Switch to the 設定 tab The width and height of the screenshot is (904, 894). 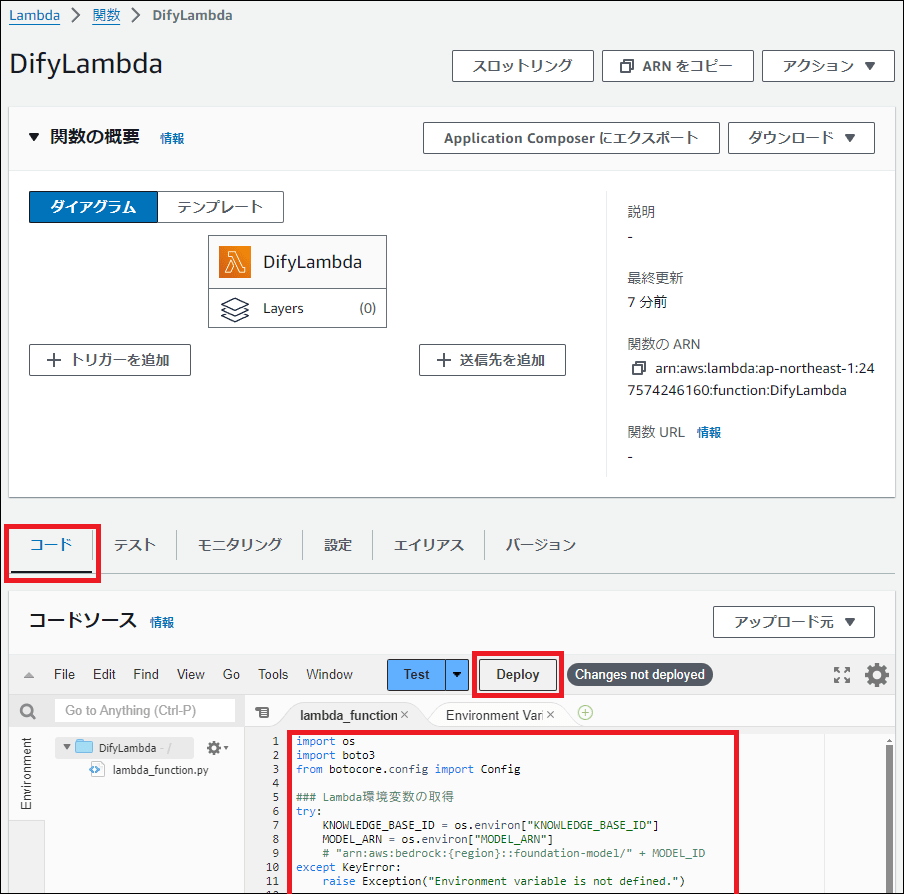[x=338, y=545]
